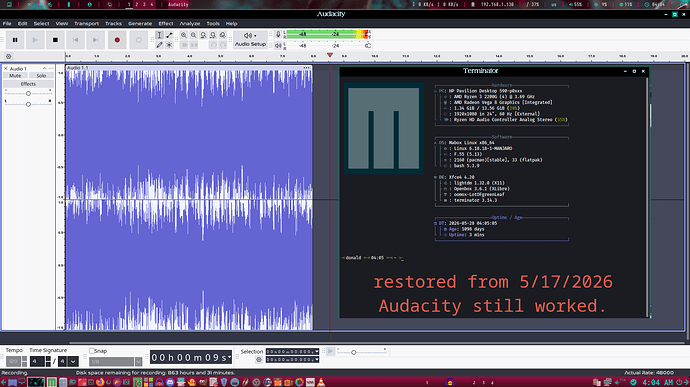Open the snap-to value dropdown
Image resolution: width=690 pixels, height=387 pixels.
pyautogui.click(x=138, y=361)
